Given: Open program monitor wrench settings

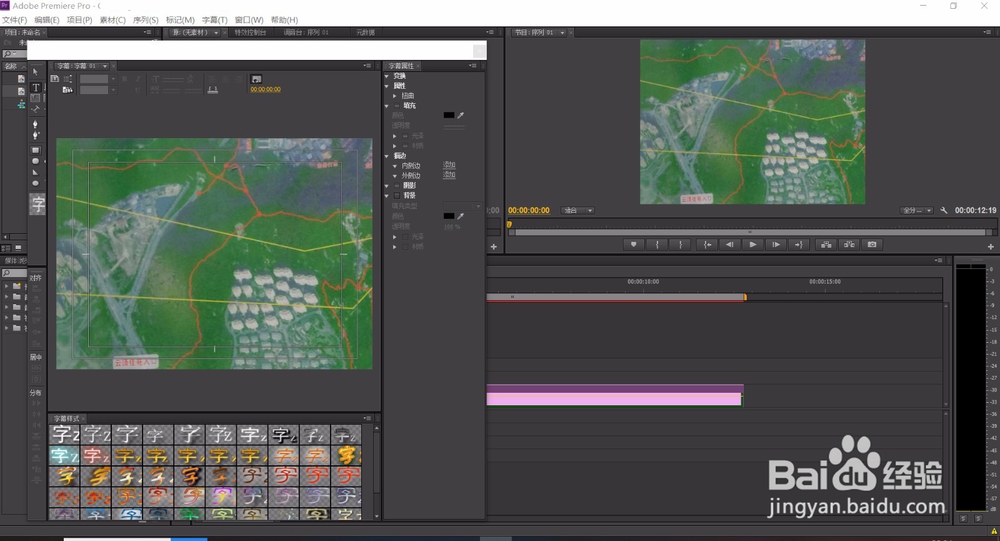Looking at the screenshot, I should coord(944,211).
